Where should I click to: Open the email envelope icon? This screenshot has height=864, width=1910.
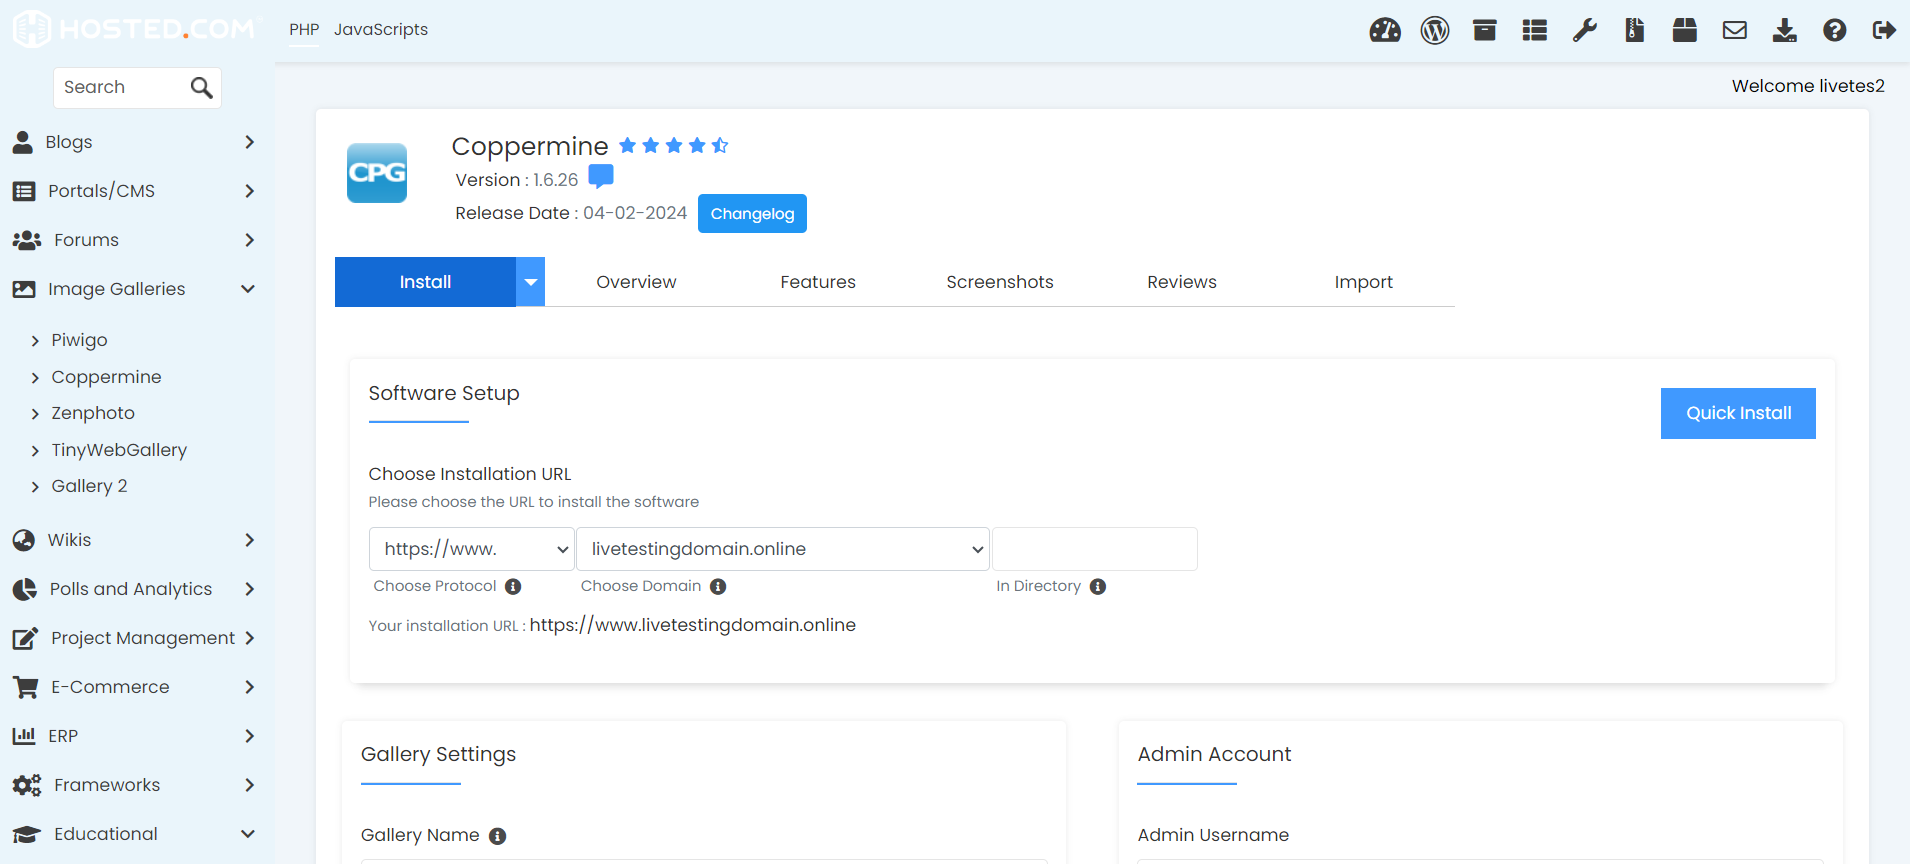pos(1735,30)
